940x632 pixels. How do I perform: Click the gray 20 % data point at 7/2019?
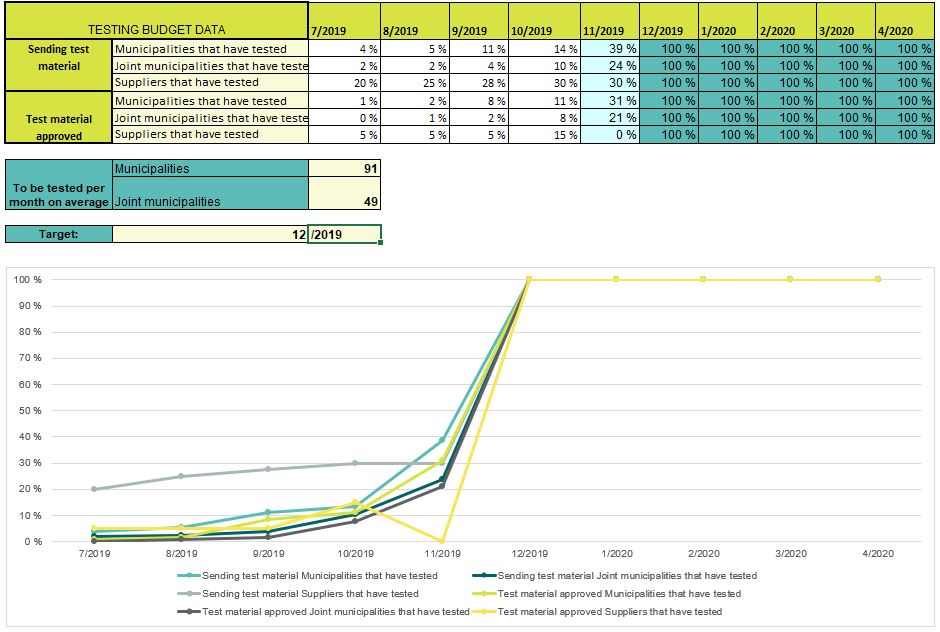pos(94,489)
